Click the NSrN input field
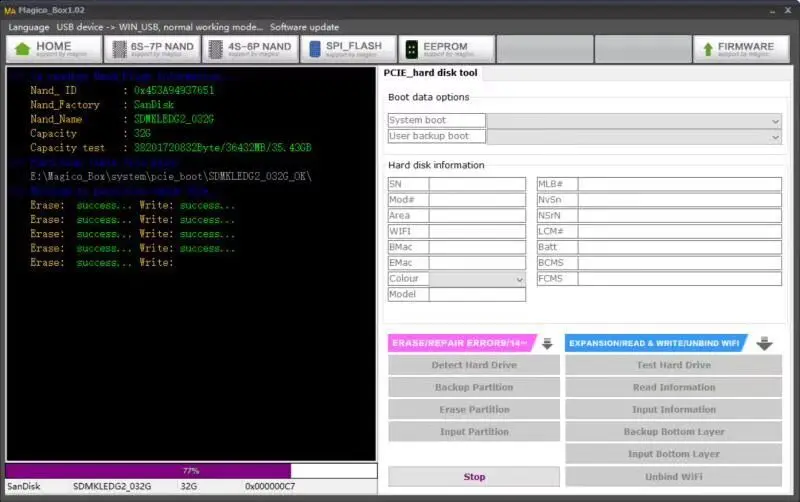Viewport: 800px width, 502px height. [680, 216]
